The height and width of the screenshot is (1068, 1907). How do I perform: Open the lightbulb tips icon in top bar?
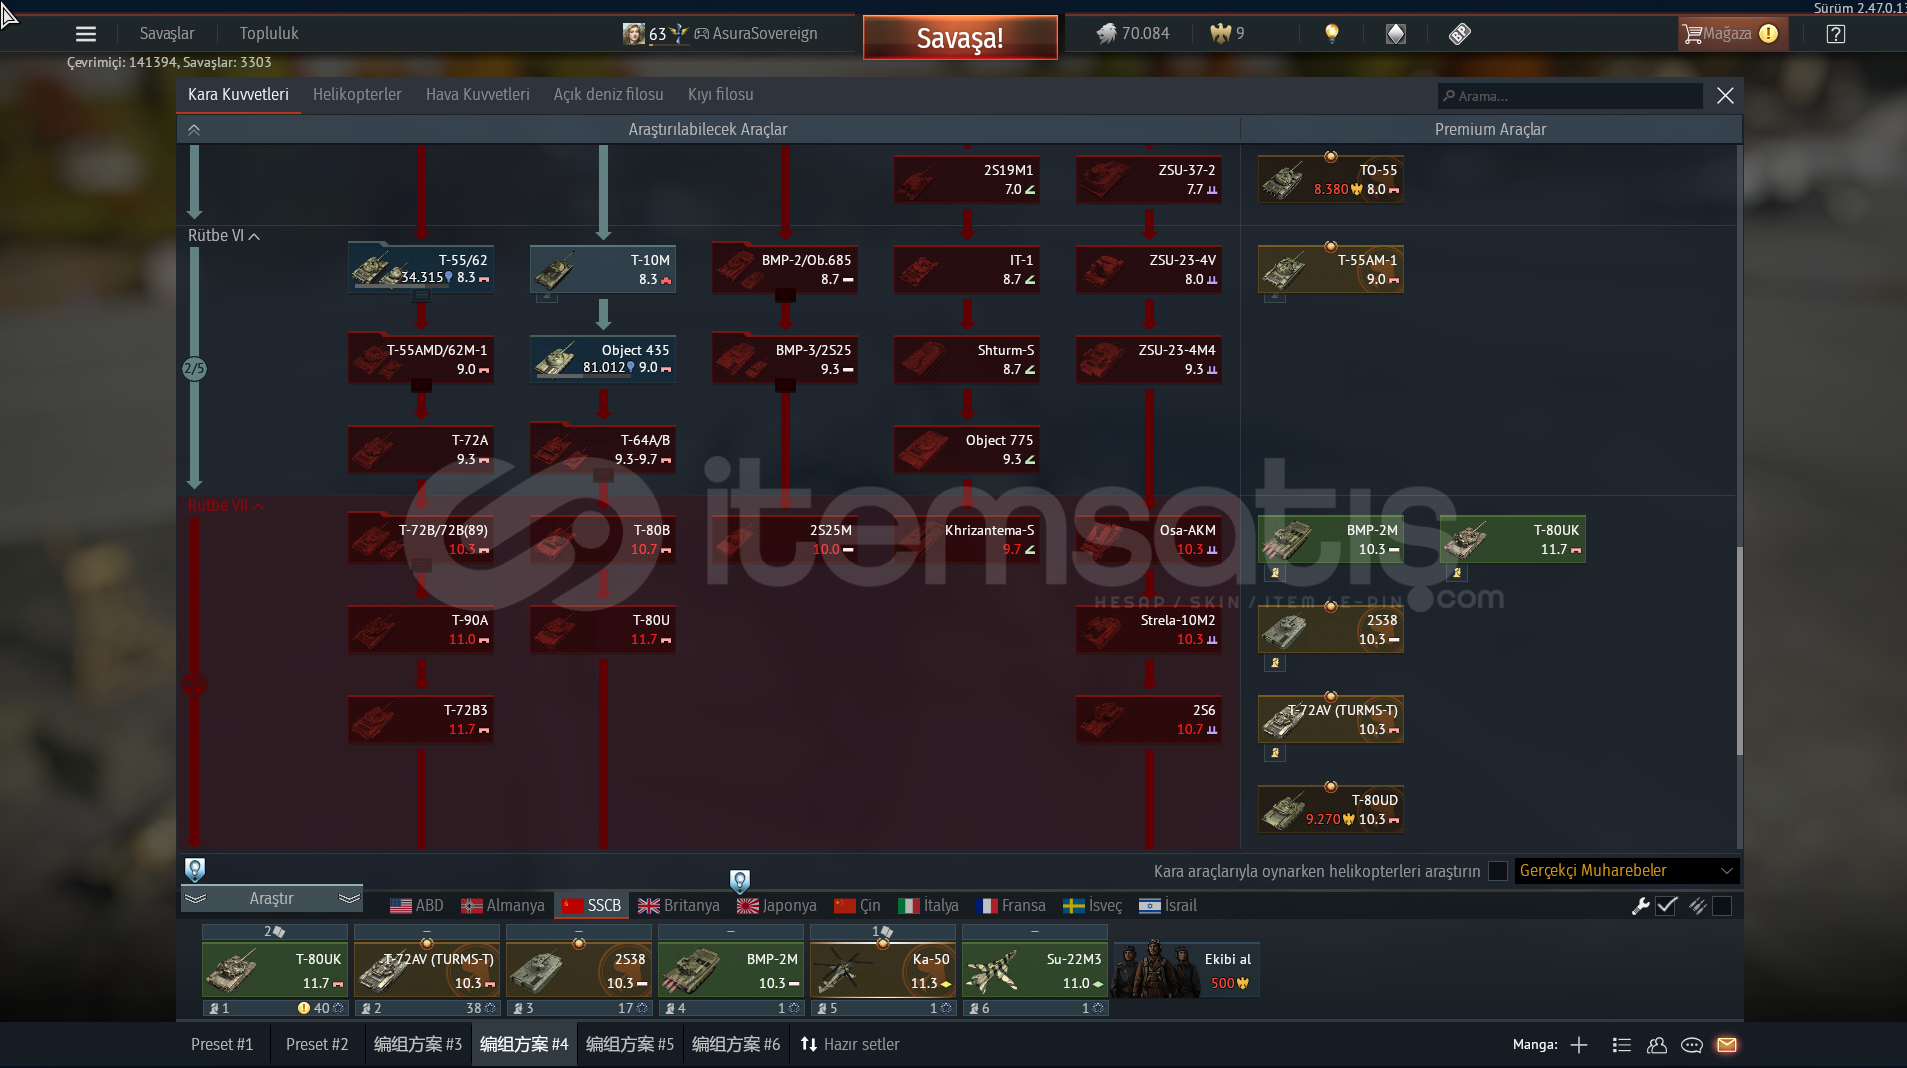(x=1331, y=34)
